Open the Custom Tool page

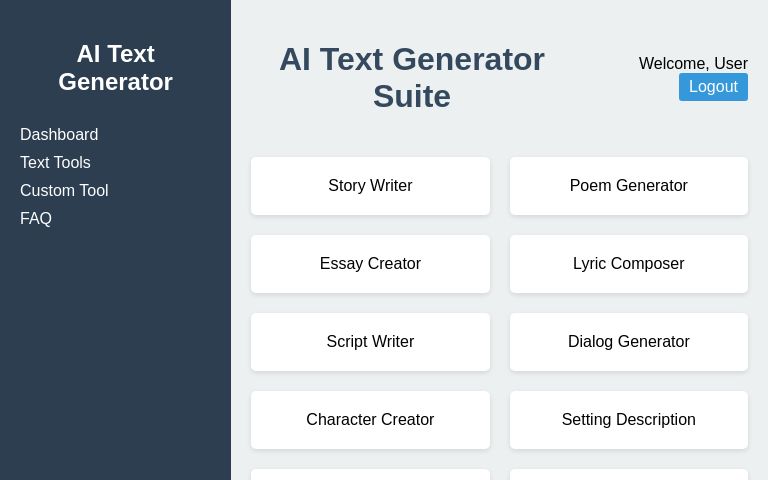click(x=64, y=191)
